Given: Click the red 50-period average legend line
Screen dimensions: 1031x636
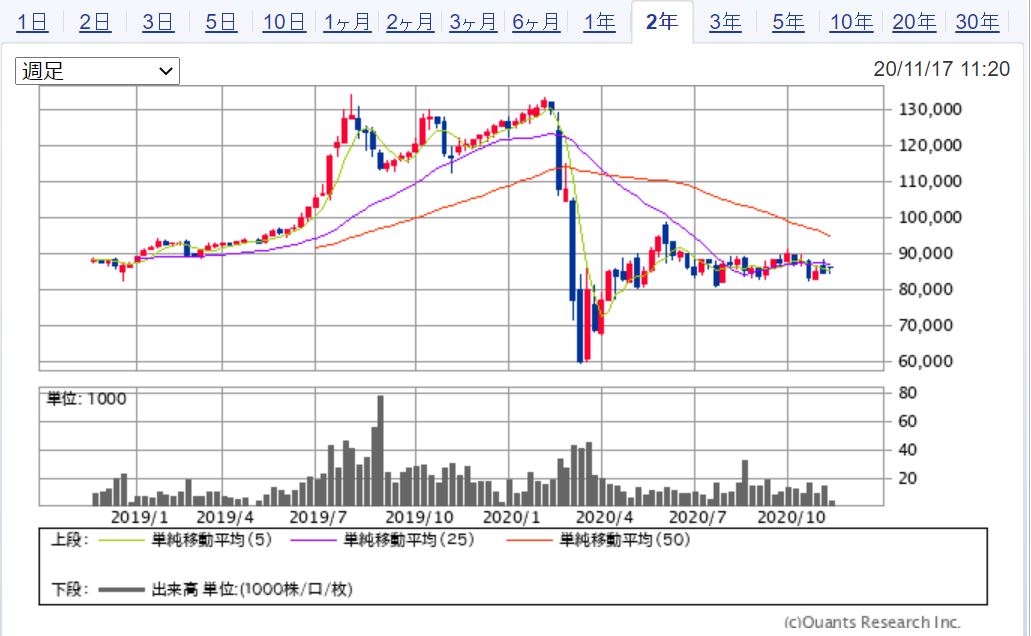Looking at the screenshot, I should pos(529,541).
